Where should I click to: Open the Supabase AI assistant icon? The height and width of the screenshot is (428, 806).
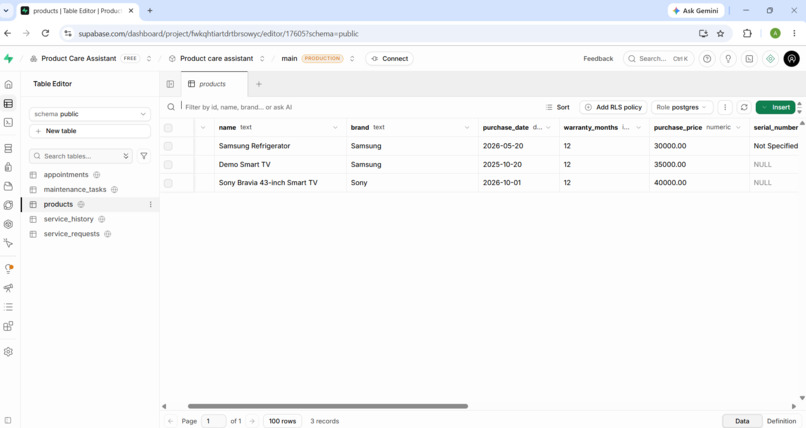tap(770, 59)
